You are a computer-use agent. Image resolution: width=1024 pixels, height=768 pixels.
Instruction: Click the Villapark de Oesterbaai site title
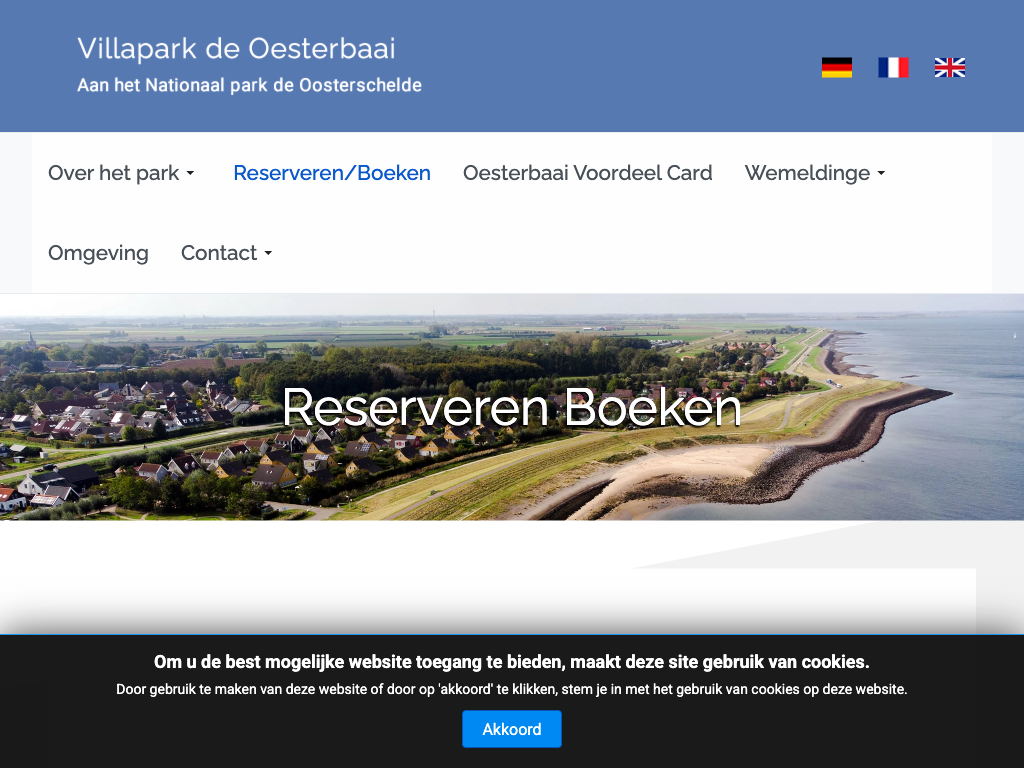[236, 48]
